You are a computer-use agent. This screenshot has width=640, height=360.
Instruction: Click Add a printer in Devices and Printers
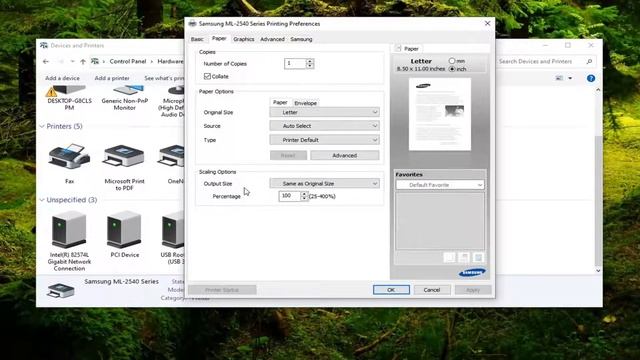coord(112,78)
